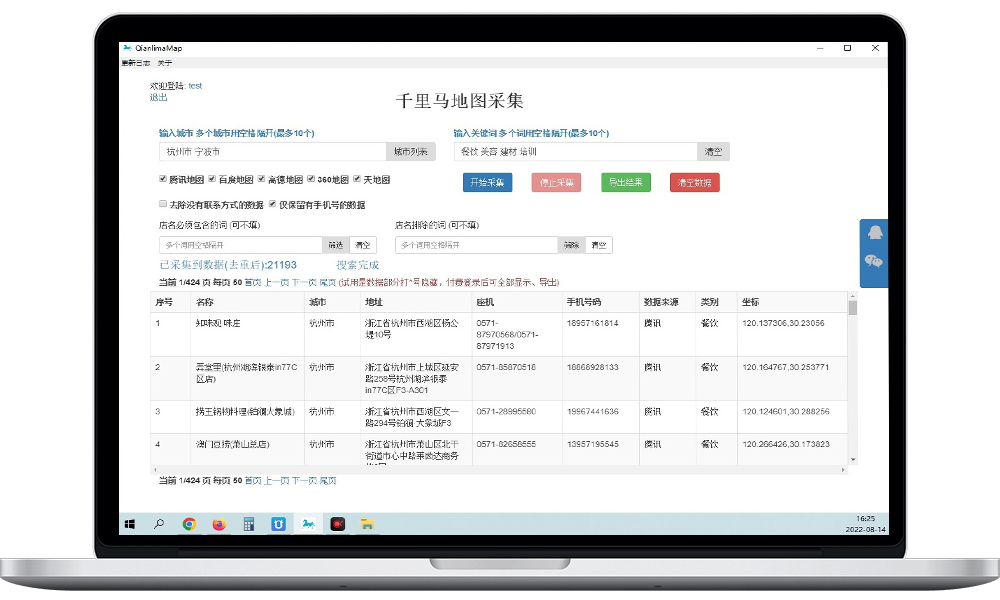Click the red 清空数据 button

pos(695,183)
